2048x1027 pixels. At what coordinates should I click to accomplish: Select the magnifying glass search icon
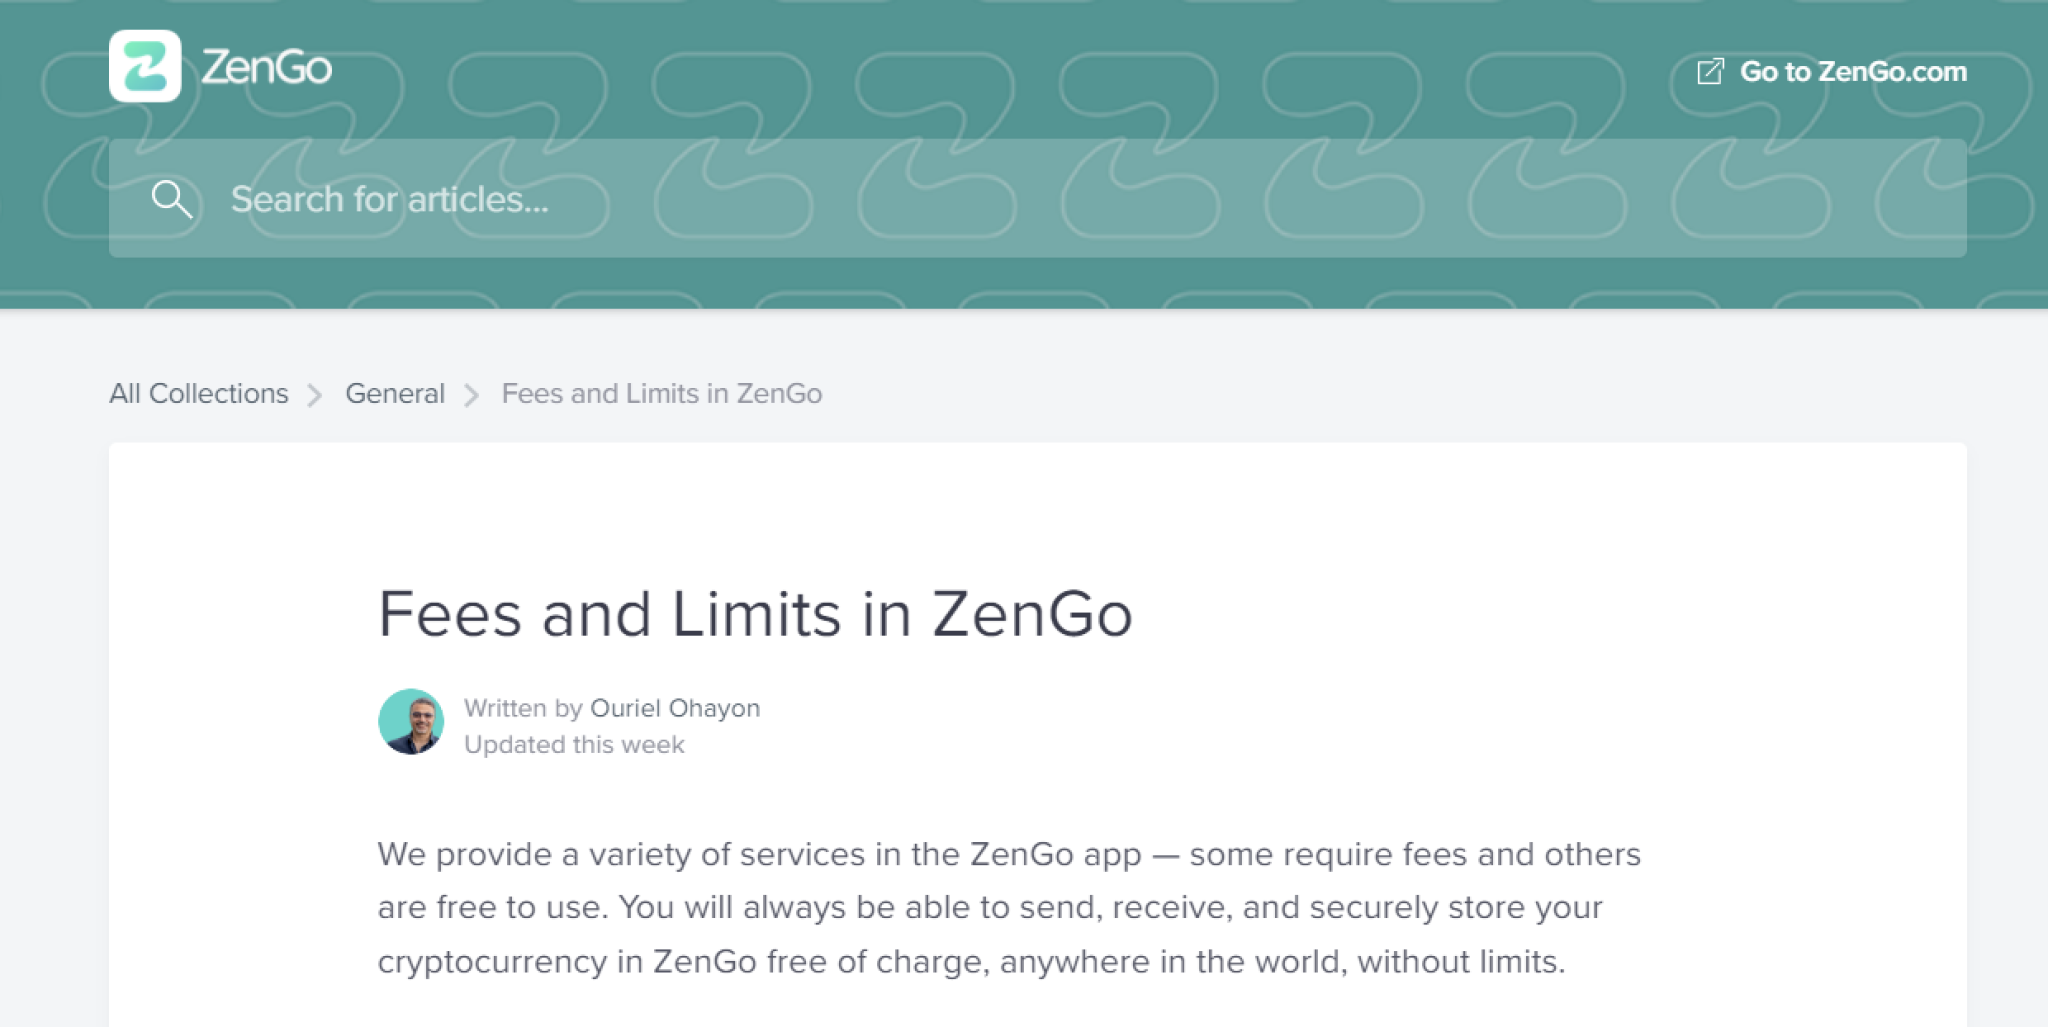click(x=172, y=198)
